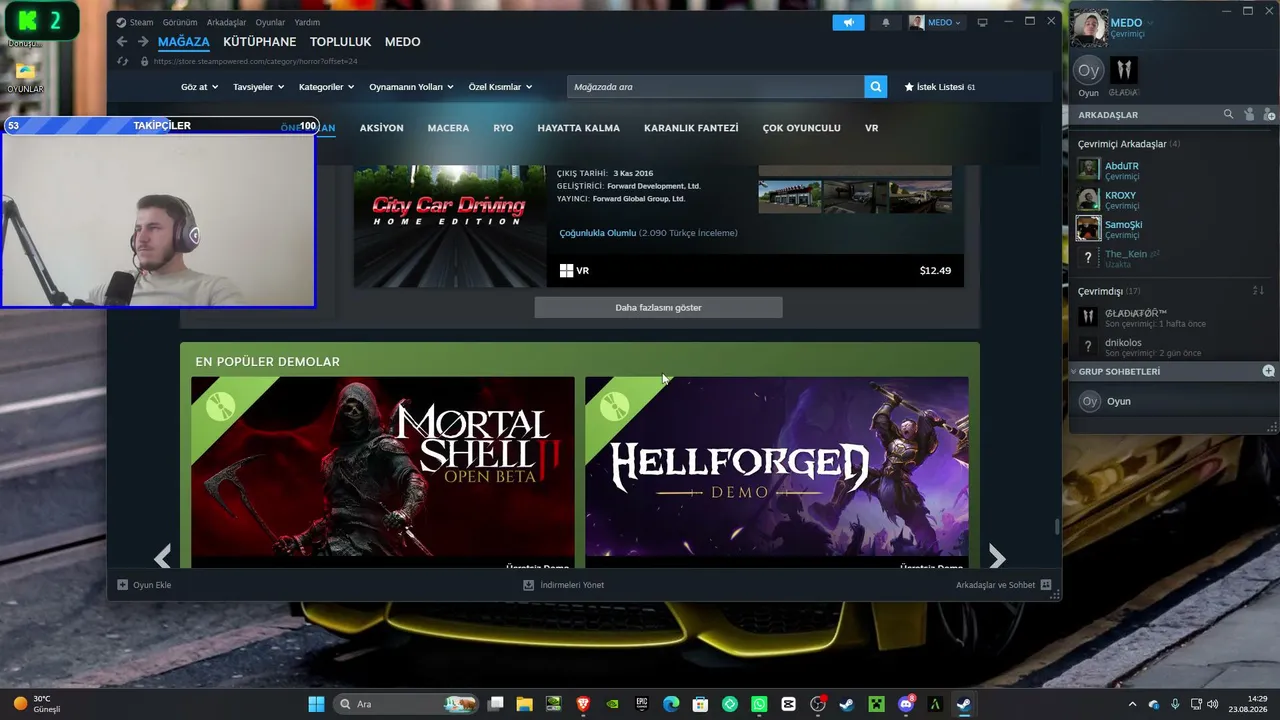Image resolution: width=1280 pixels, height=720 pixels.
Task: Switch Steam to Big Picture mode icon
Action: (x=982, y=22)
